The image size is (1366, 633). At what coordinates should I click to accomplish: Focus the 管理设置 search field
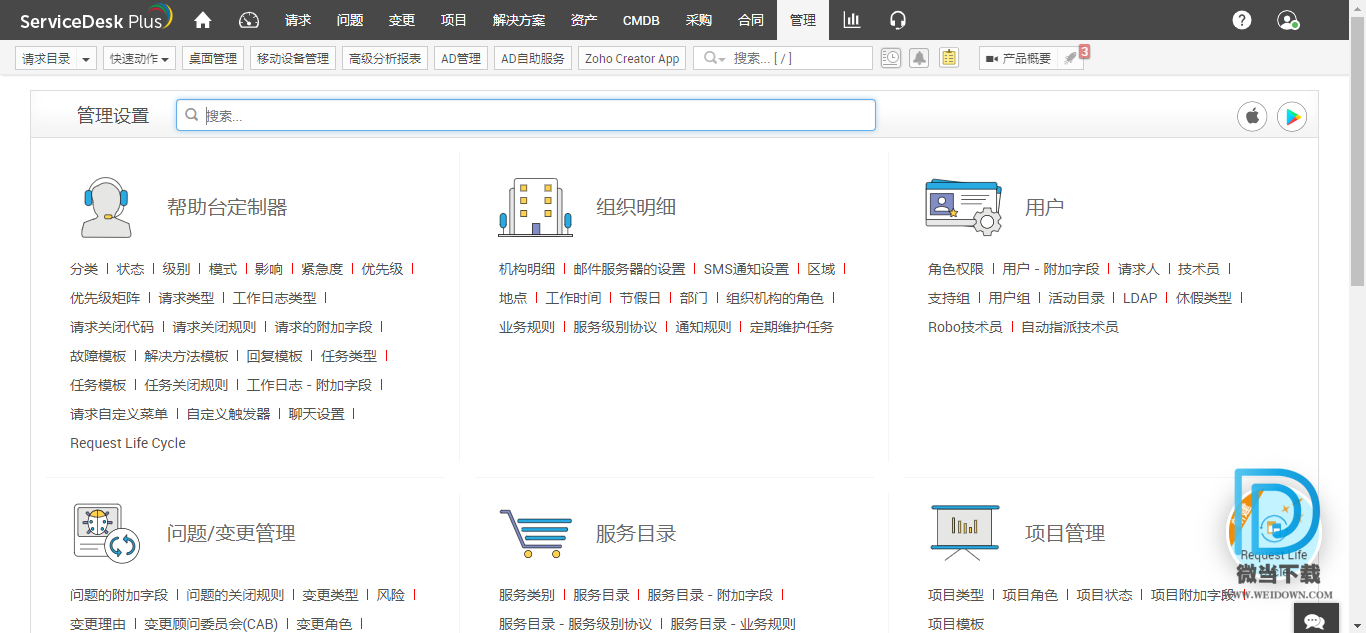point(526,115)
